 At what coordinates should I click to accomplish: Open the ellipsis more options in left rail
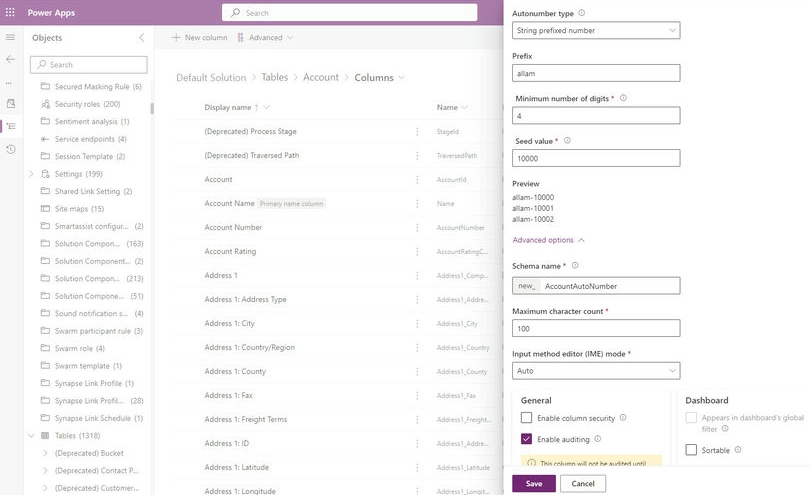coord(9,83)
